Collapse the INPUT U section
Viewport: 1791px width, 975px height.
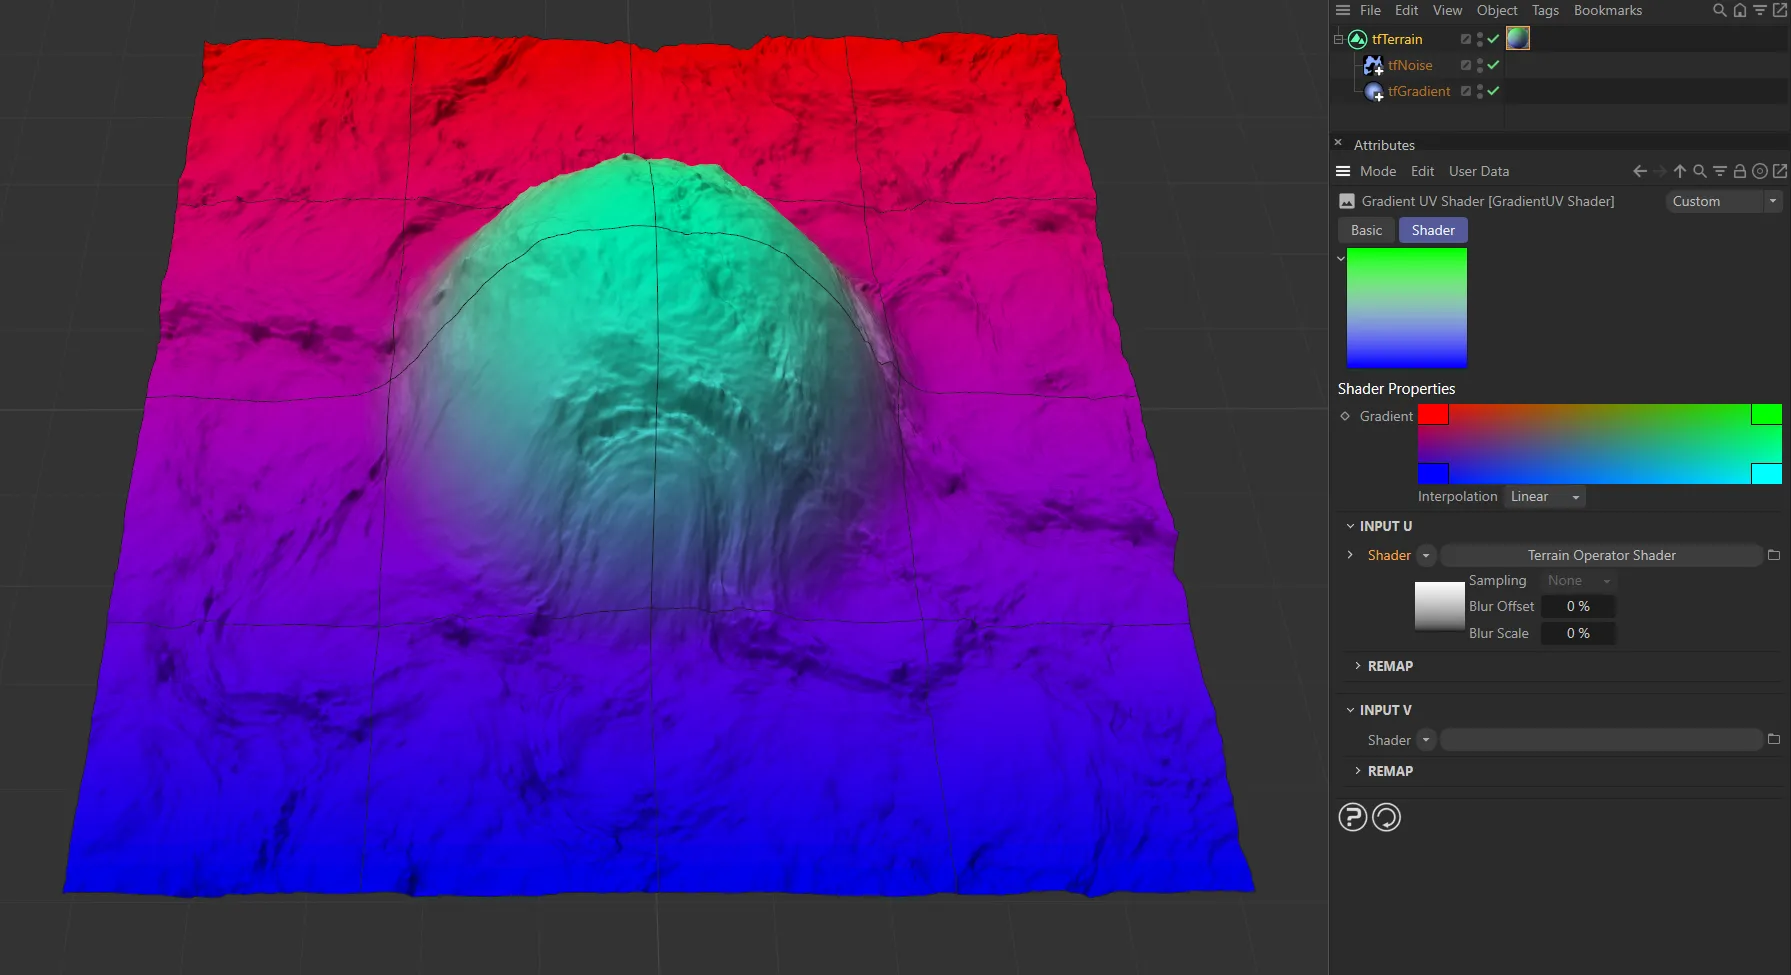click(x=1350, y=526)
